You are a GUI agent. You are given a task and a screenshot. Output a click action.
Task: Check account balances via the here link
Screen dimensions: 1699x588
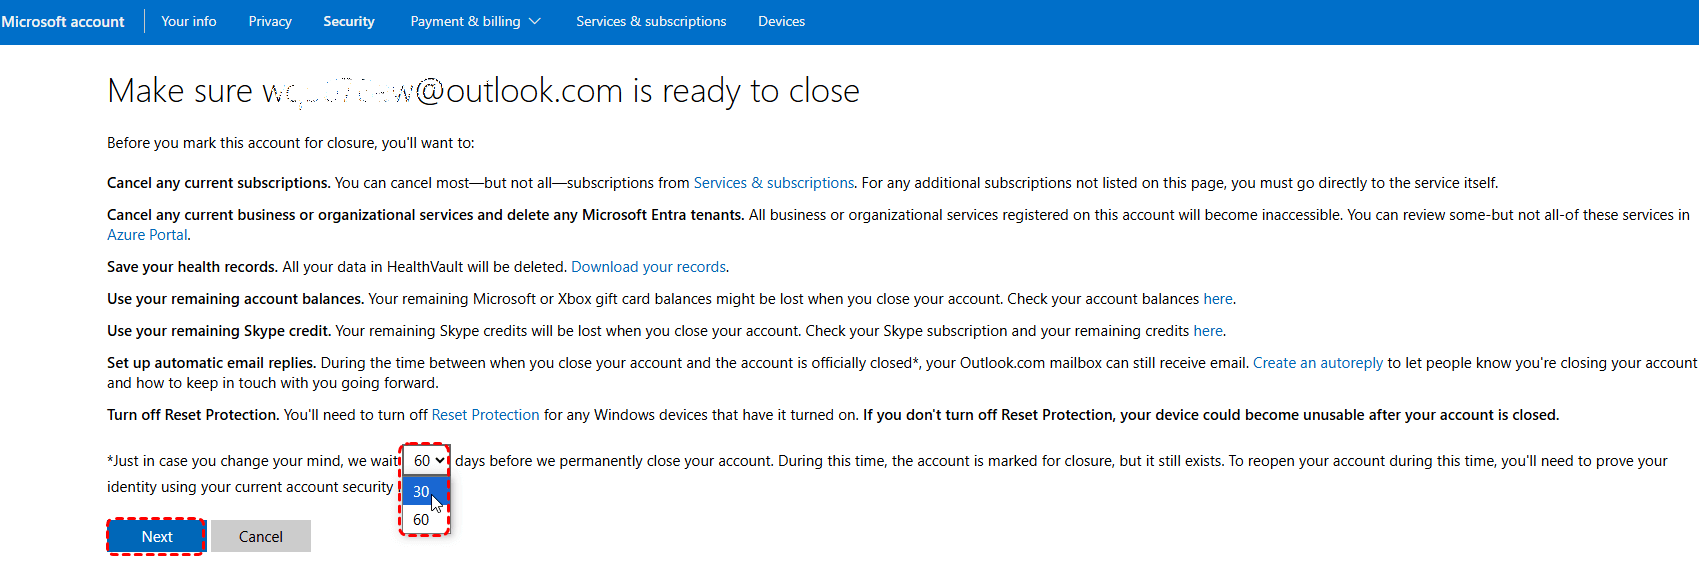coord(1217,299)
